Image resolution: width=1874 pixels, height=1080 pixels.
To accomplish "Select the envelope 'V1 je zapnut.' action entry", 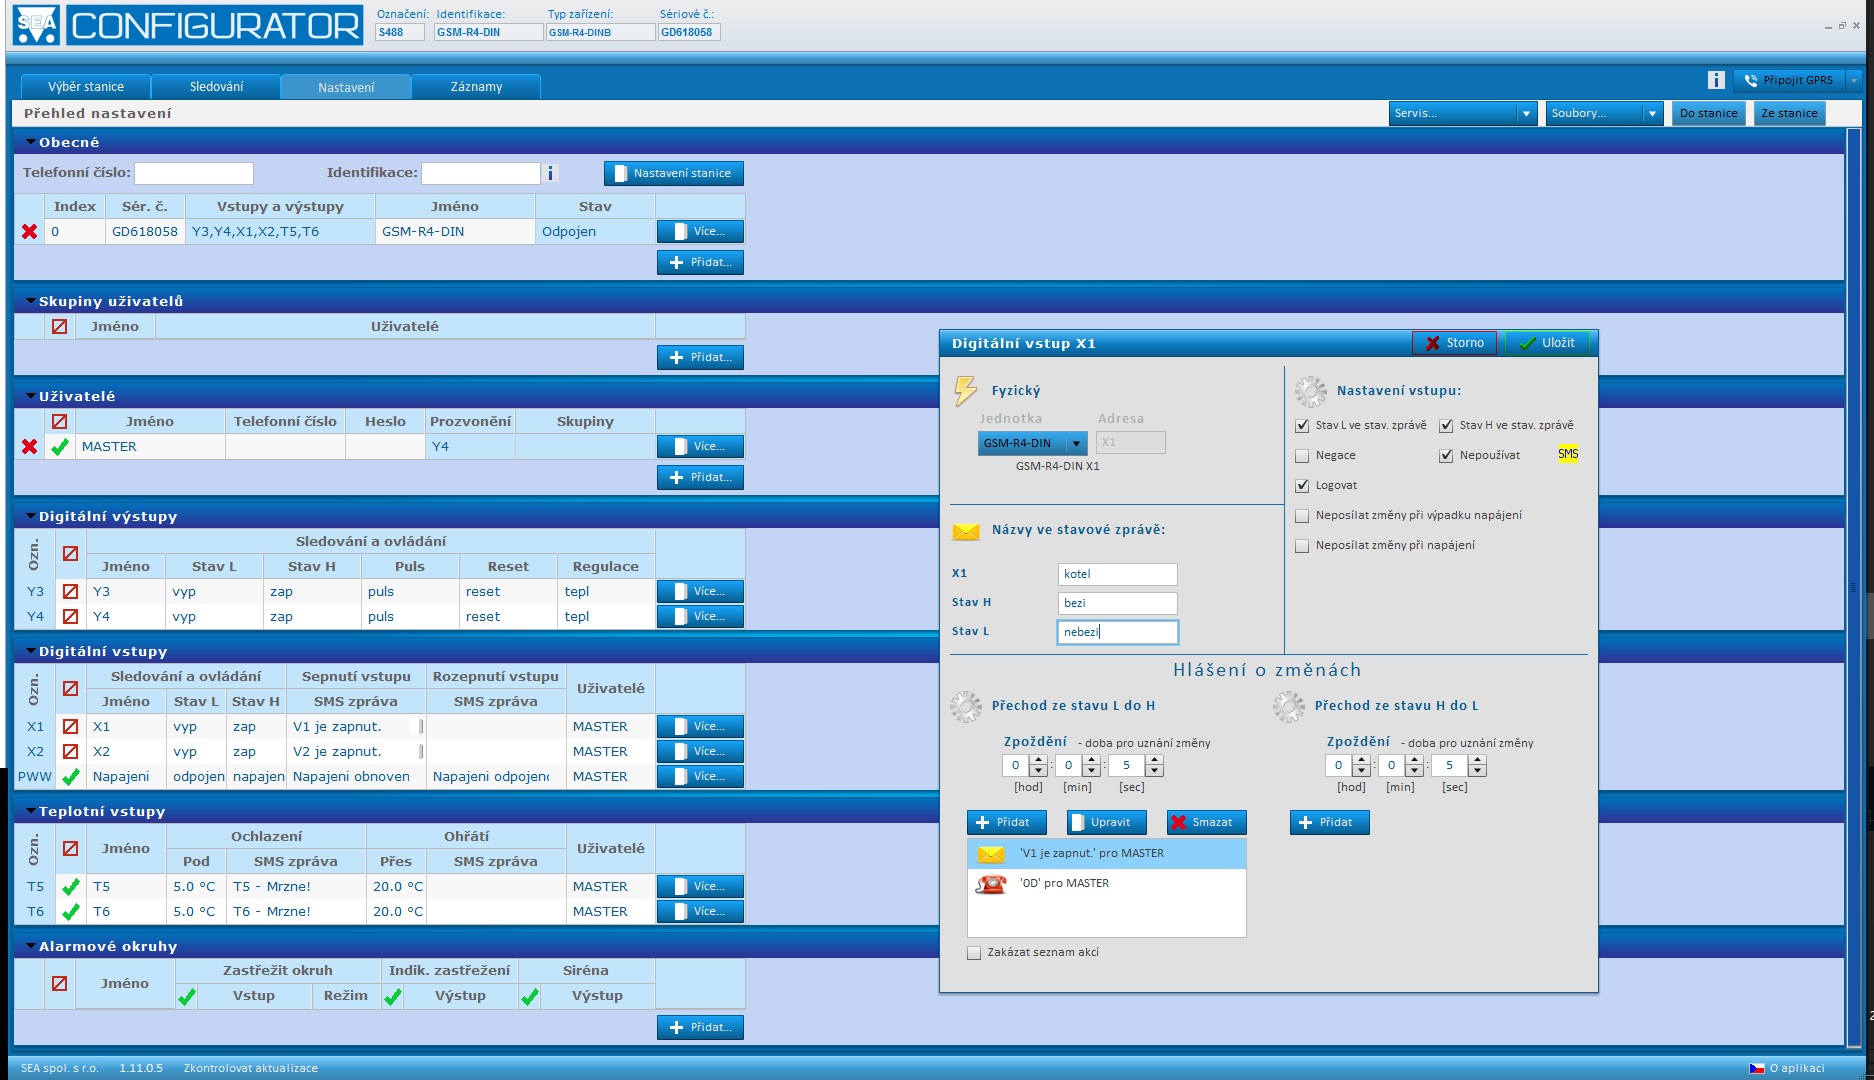I will coord(1091,854).
